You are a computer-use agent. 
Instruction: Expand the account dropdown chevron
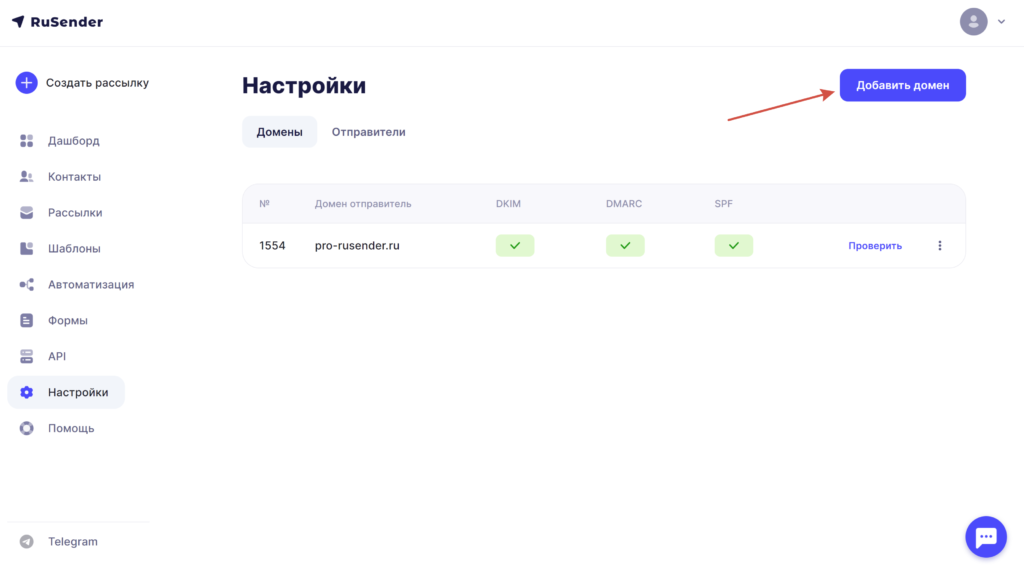(1001, 22)
